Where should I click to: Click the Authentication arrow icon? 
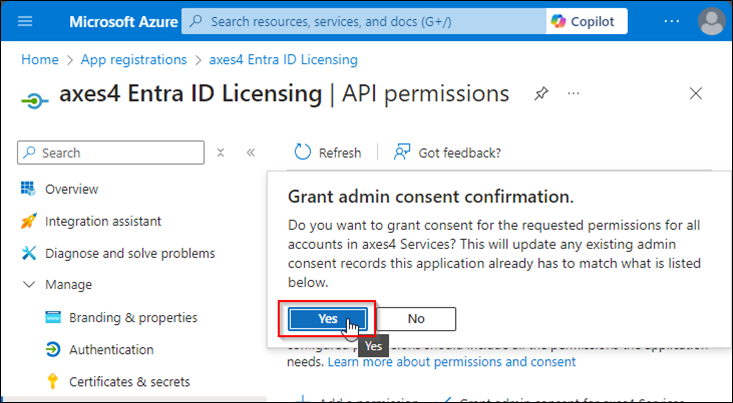click(53, 349)
